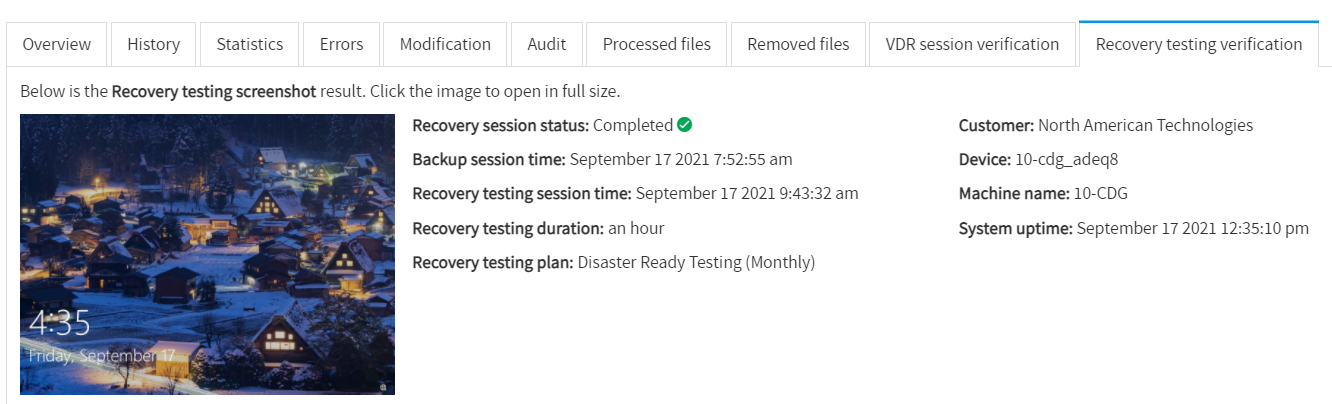Open the History tab
The image size is (1332, 404).
click(x=154, y=44)
